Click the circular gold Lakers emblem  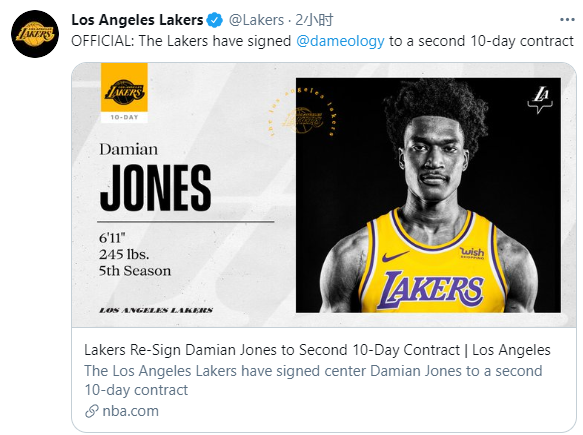pos(302,114)
